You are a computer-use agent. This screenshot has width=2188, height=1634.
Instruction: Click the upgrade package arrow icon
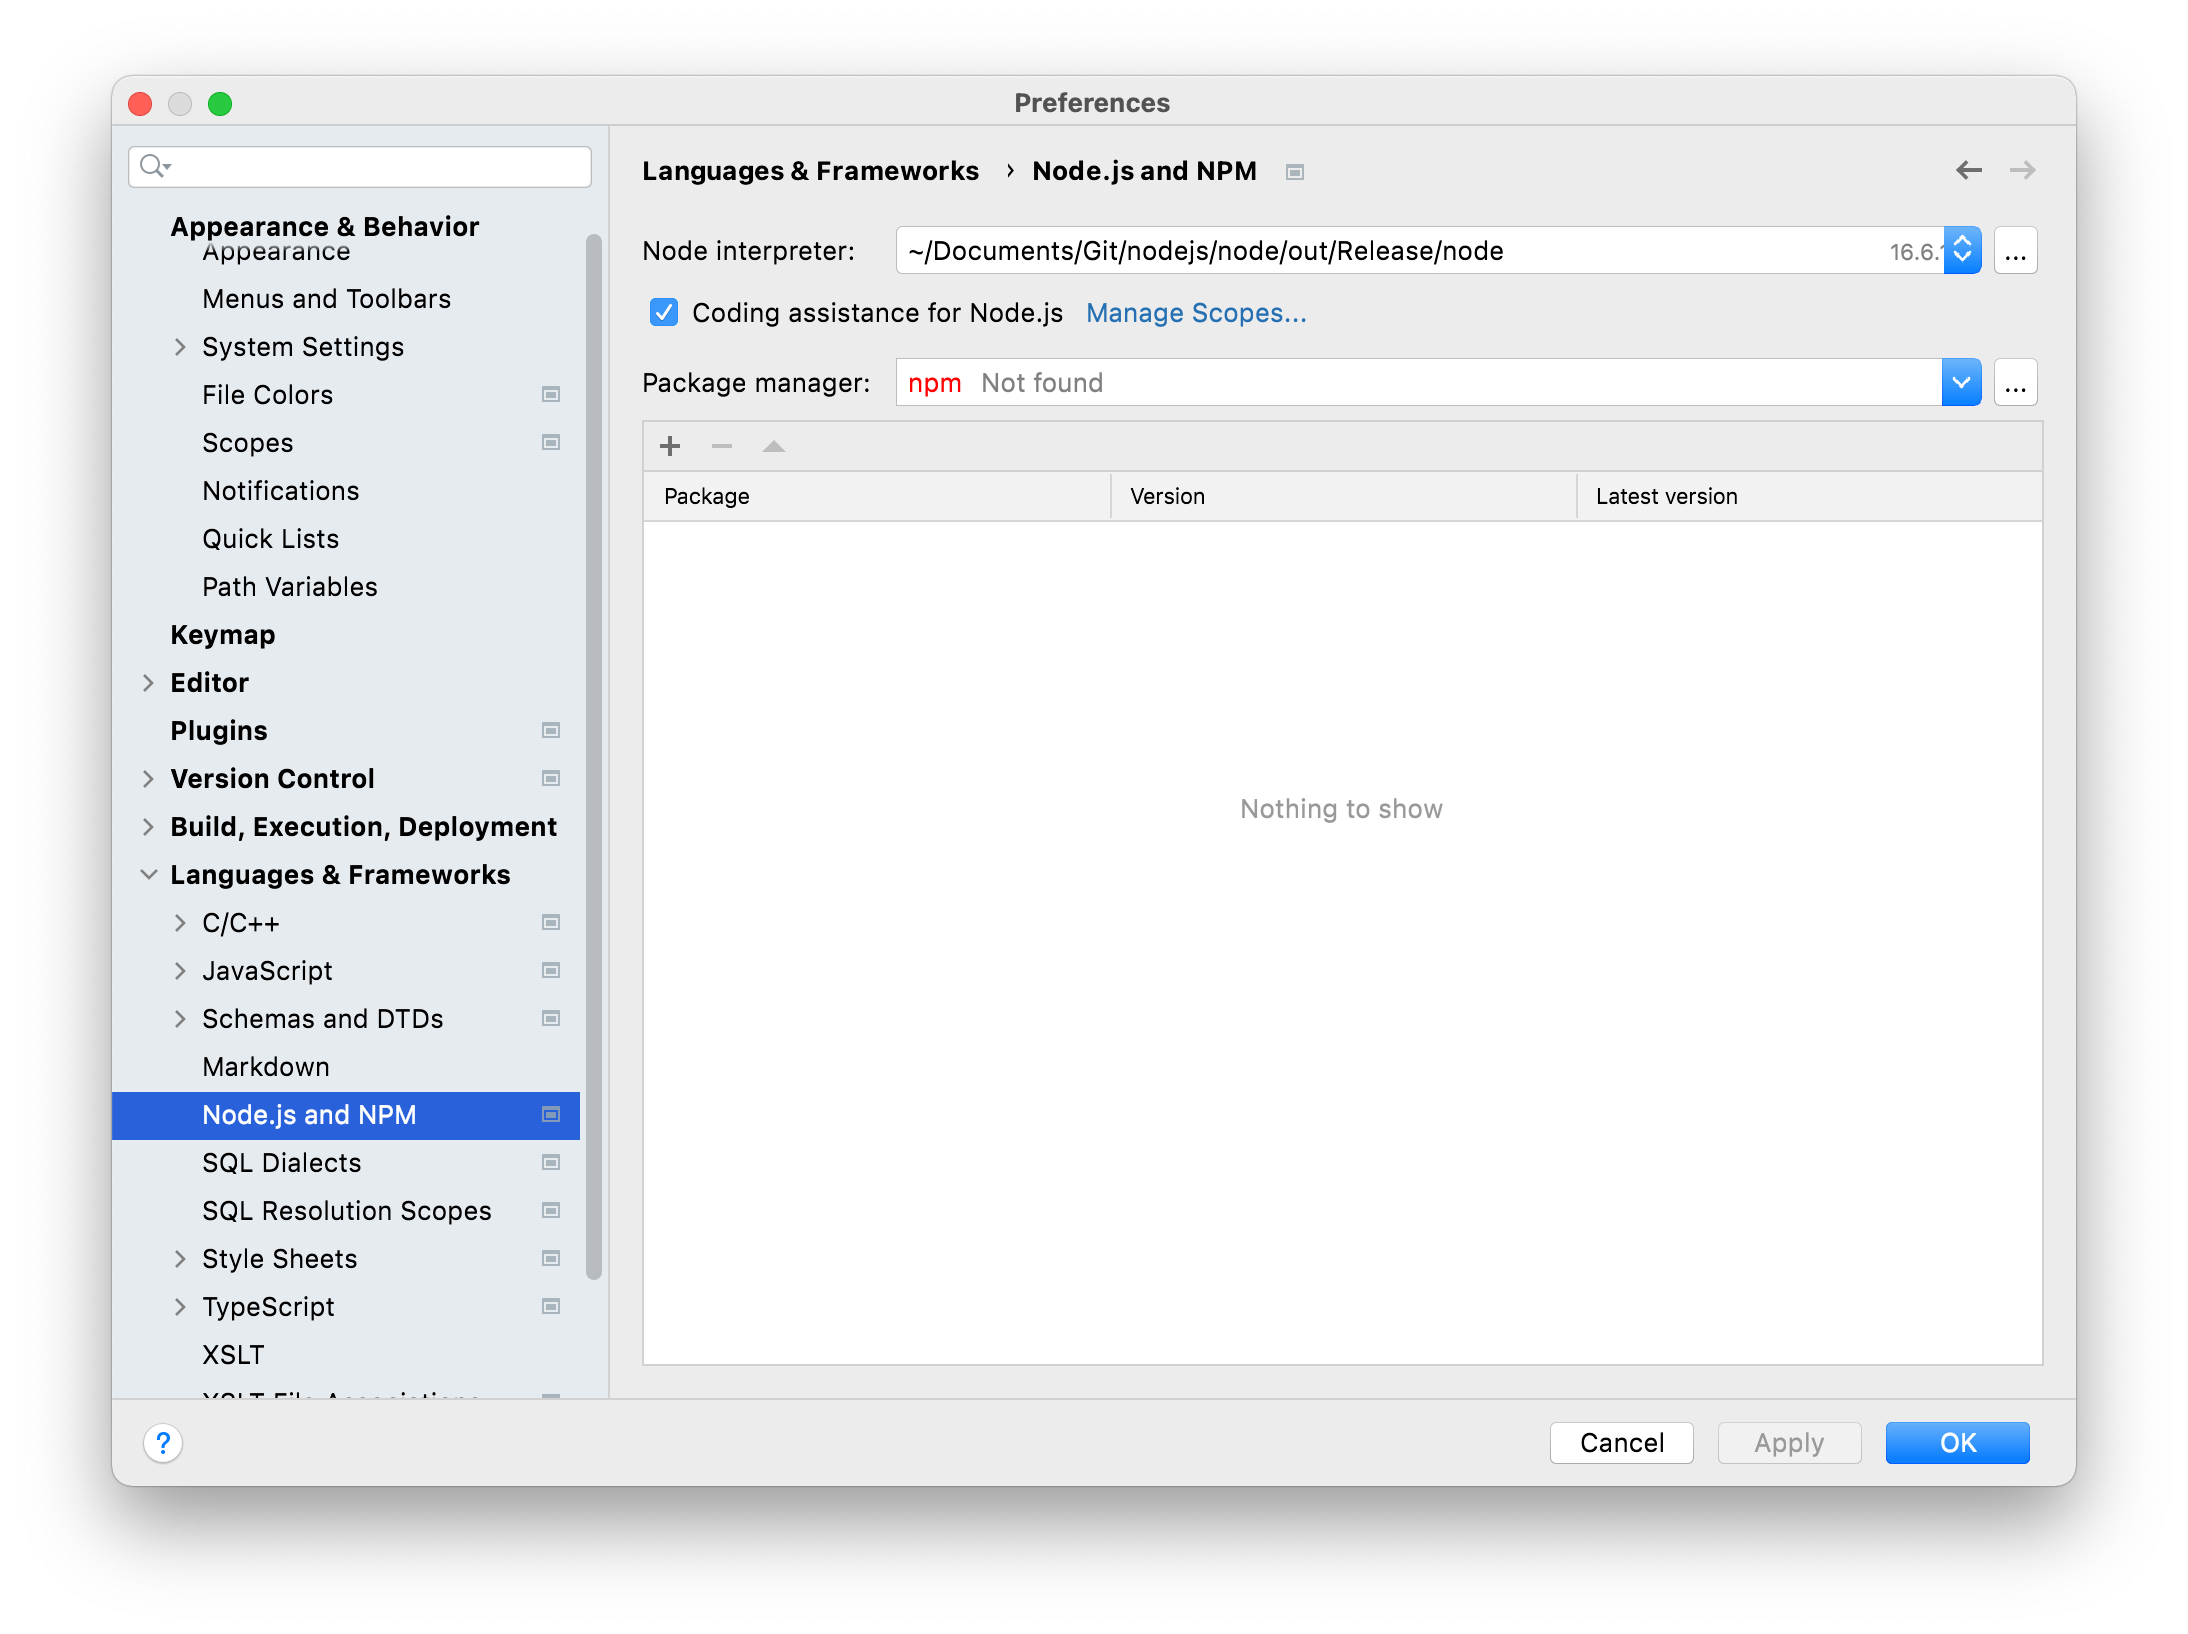coord(773,446)
